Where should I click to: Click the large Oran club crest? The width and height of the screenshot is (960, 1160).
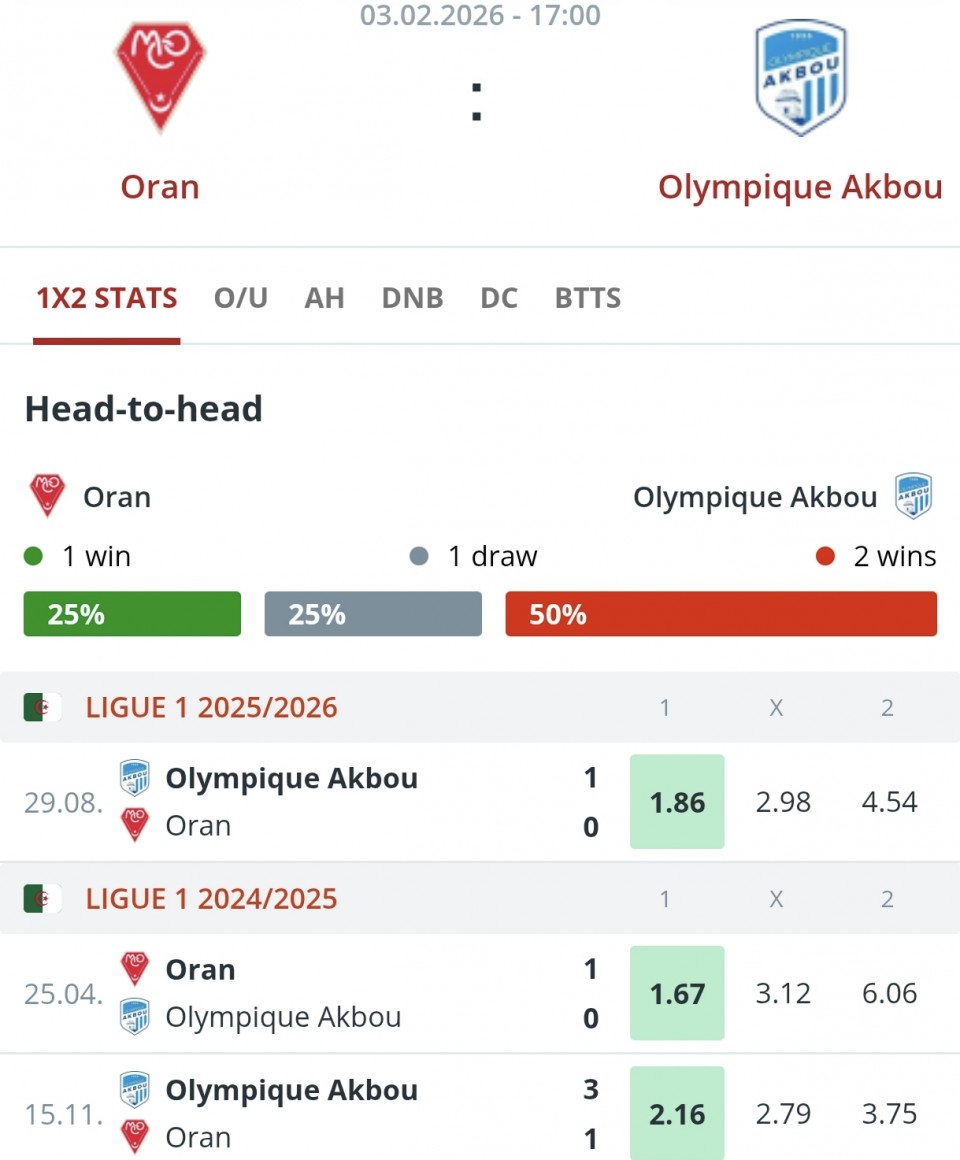[x=160, y=76]
